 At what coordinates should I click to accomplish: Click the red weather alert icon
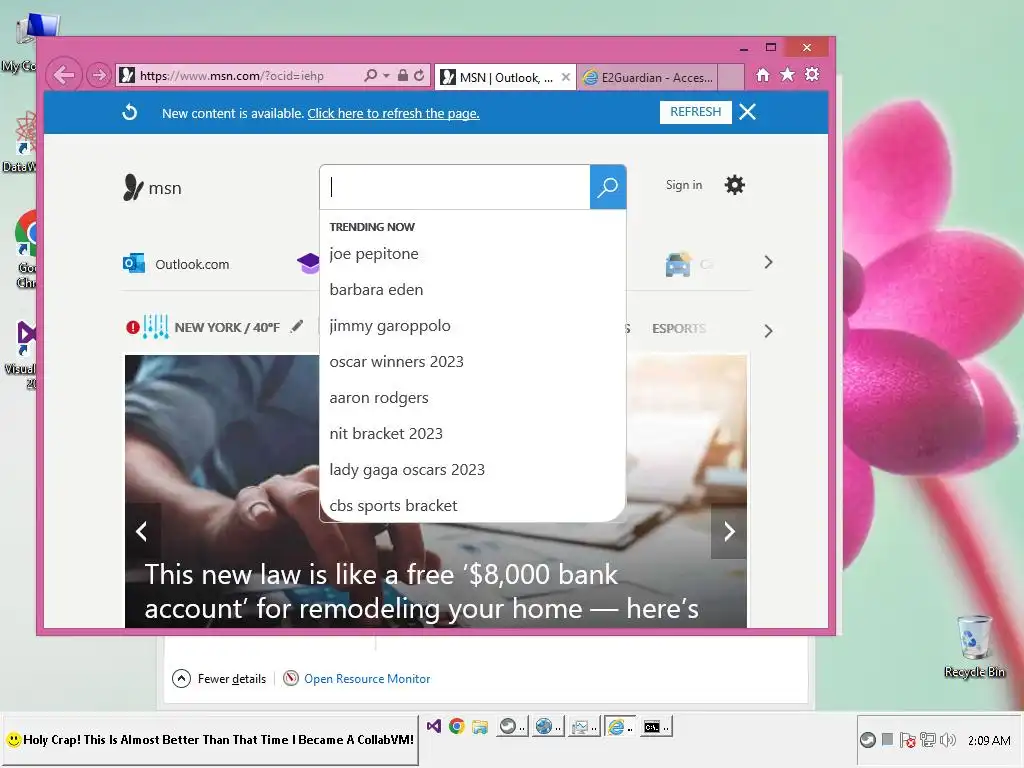[133, 327]
